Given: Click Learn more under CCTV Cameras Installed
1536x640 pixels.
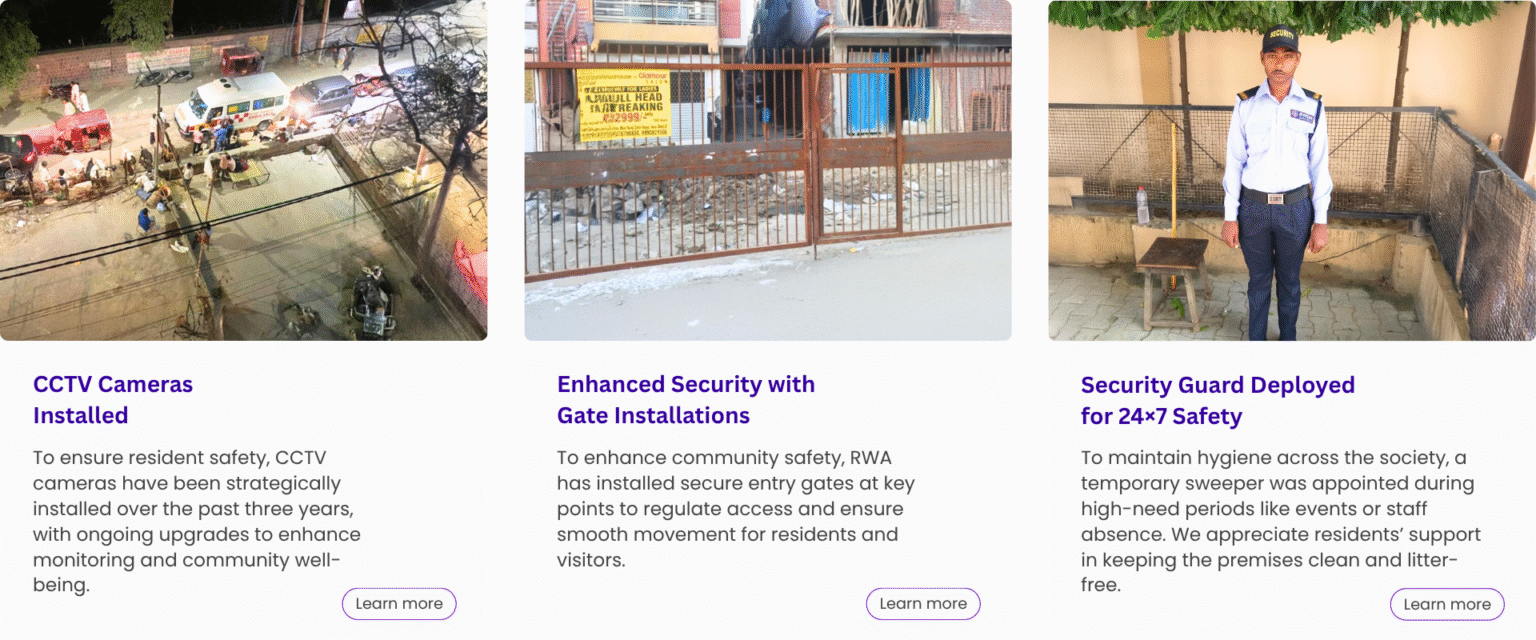Looking at the screenshot, I should [x=399, y=604].
